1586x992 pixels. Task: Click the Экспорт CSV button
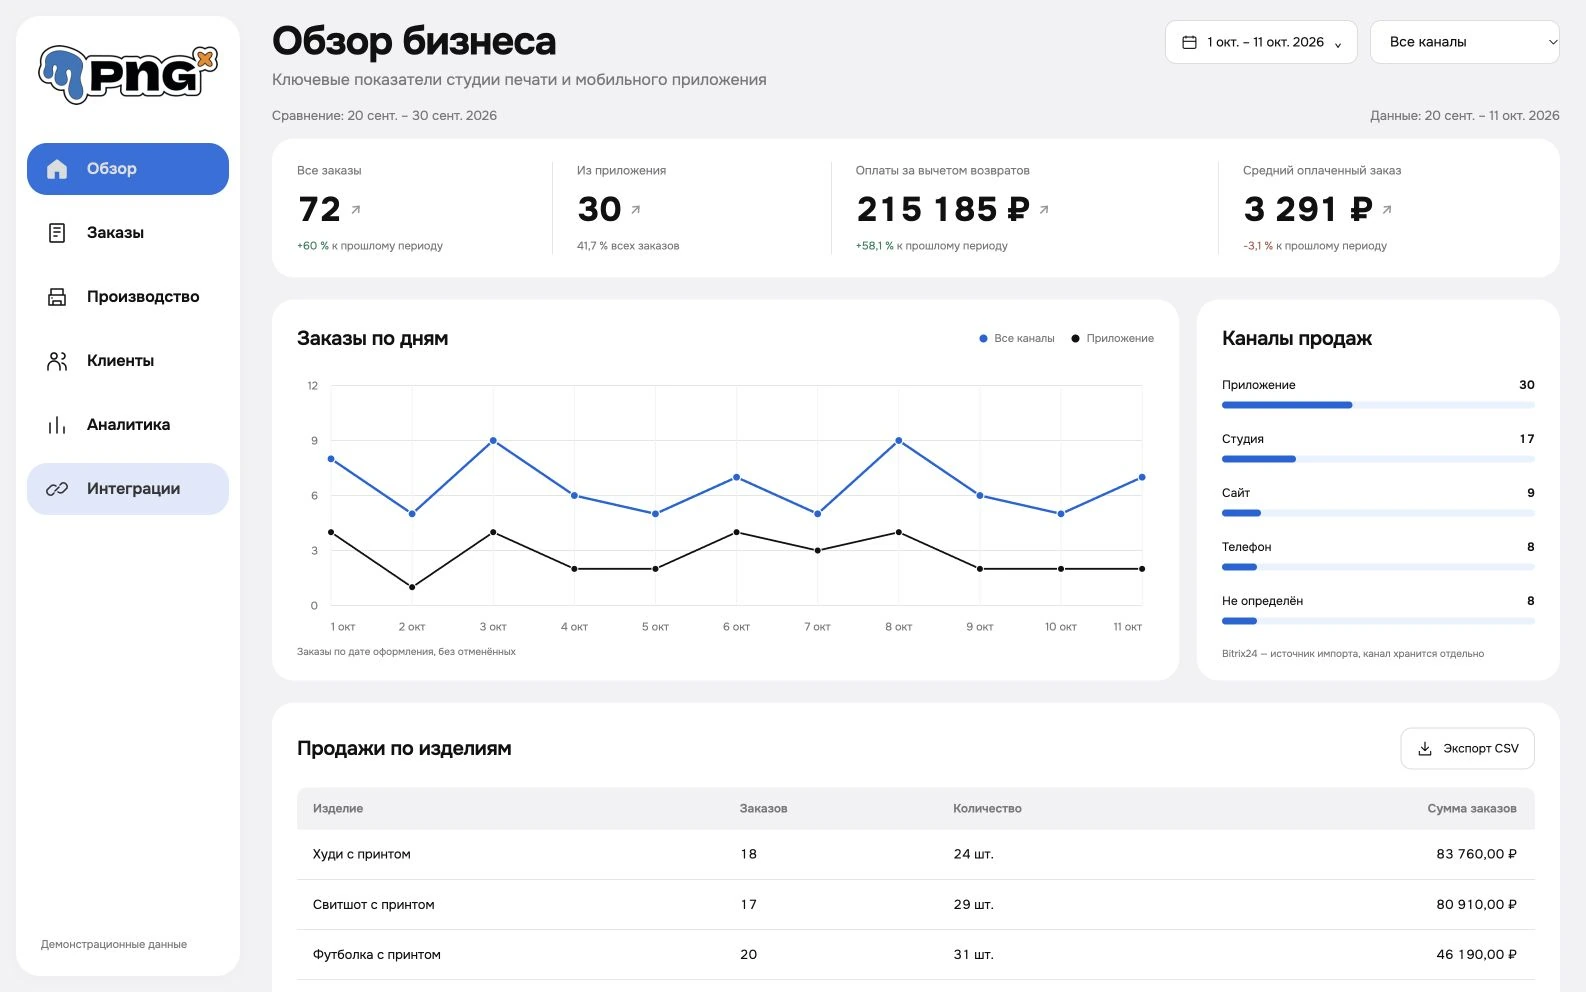[1467, 748]
